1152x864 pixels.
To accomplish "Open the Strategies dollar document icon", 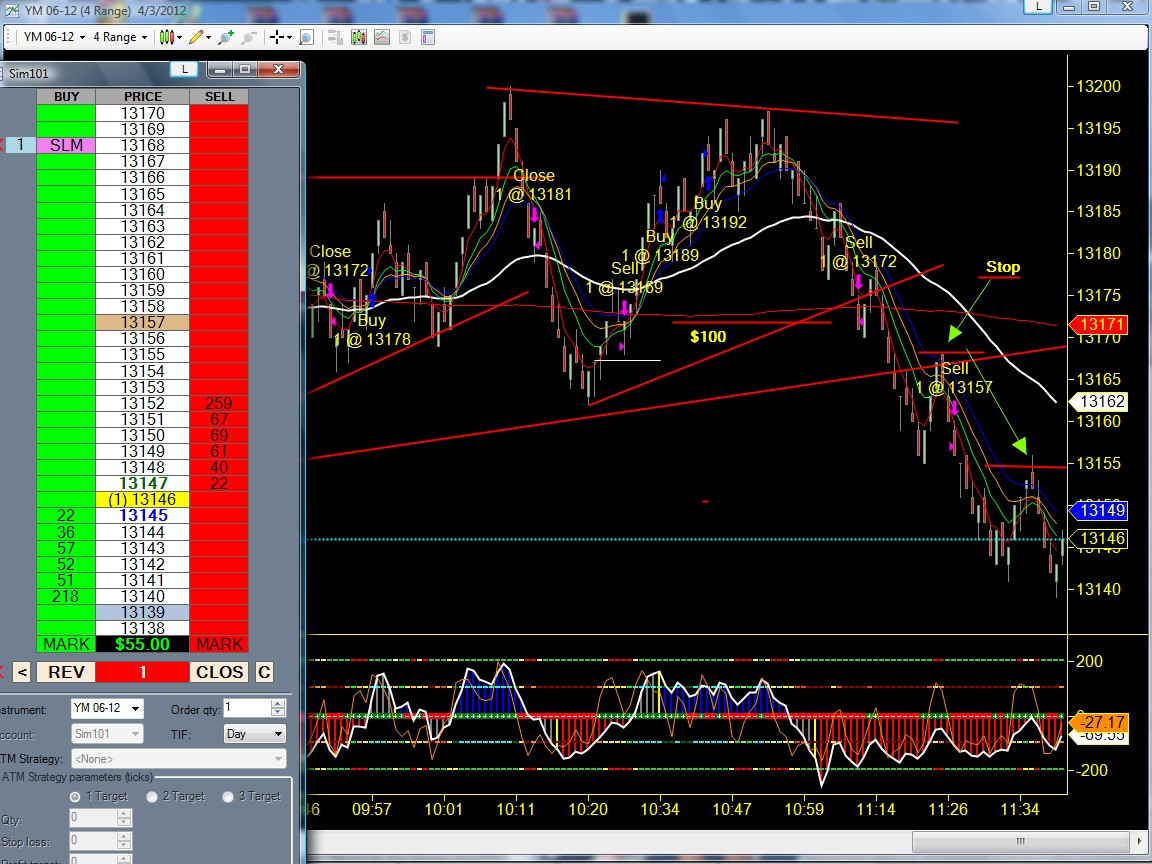I will [405, 37].
